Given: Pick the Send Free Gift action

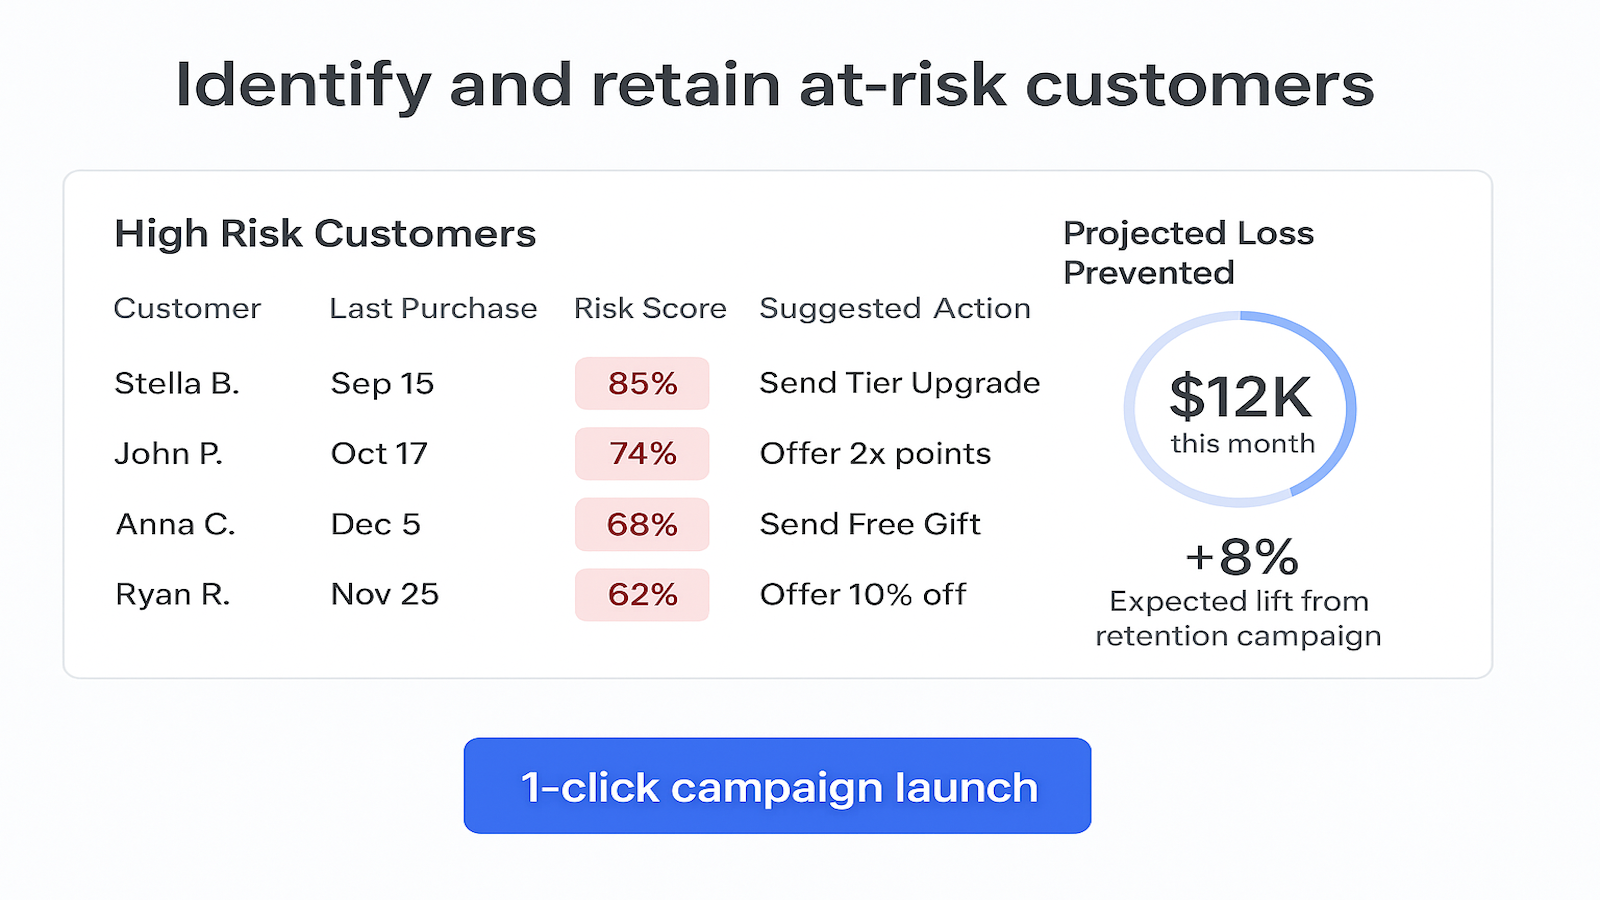Looking at the screenshot, I should click(x=870, y=524).
